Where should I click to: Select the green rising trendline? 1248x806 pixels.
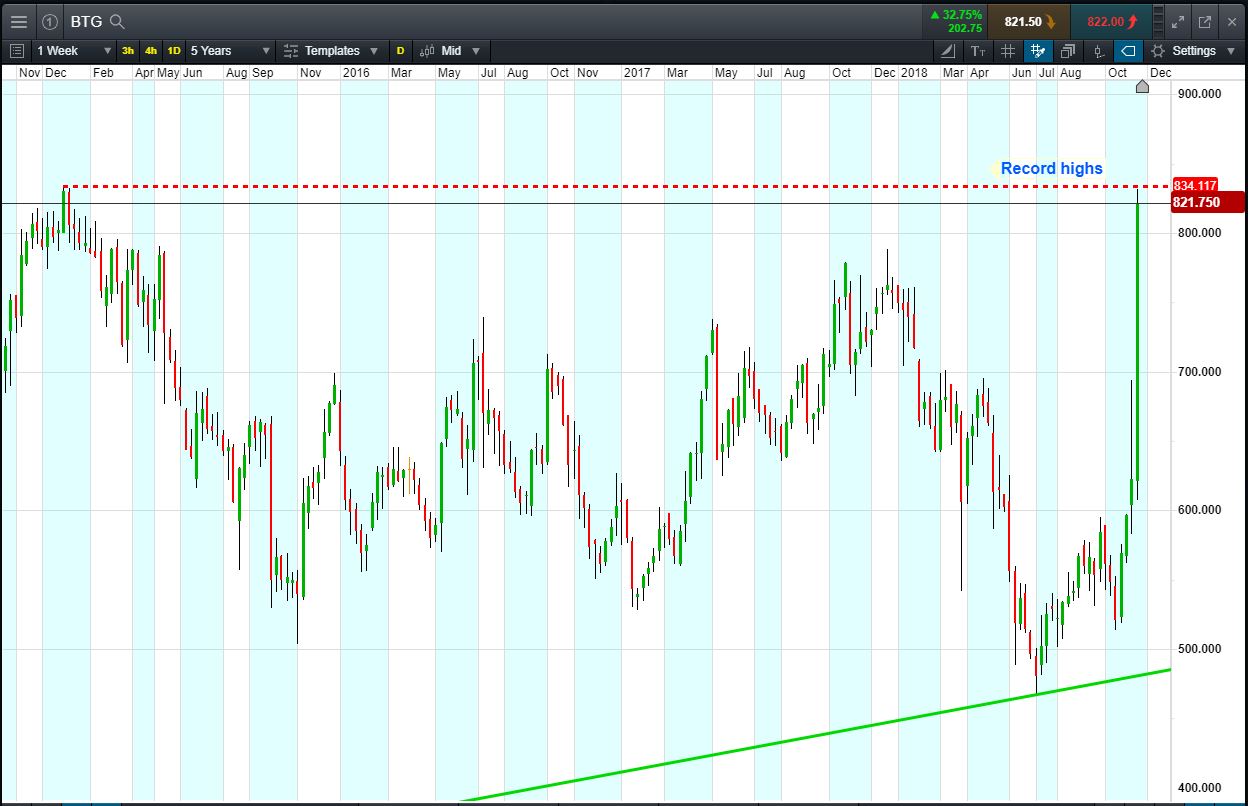[815, 735]
